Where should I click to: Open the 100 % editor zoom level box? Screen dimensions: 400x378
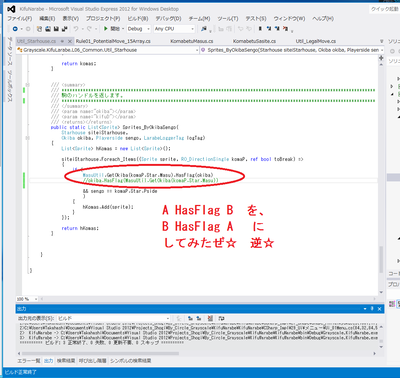tap(27, 299)
